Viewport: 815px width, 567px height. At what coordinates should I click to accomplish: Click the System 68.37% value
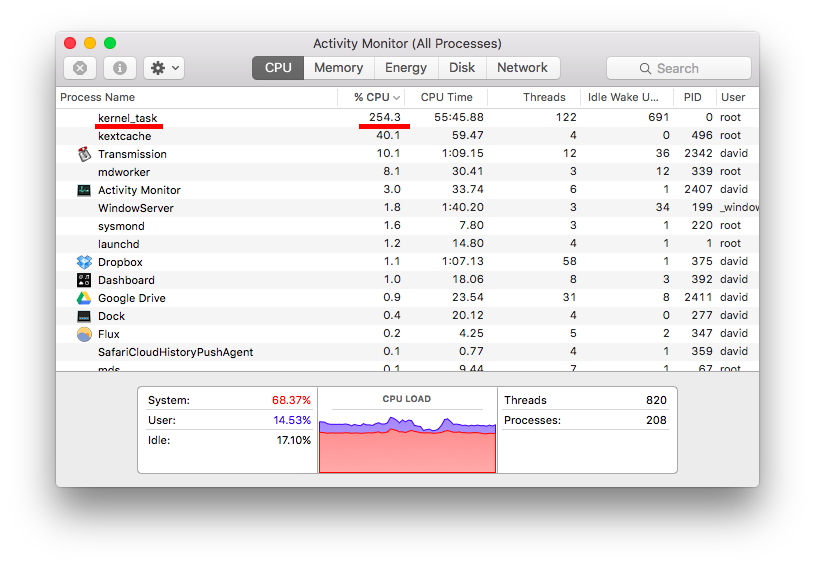[291, 400]
